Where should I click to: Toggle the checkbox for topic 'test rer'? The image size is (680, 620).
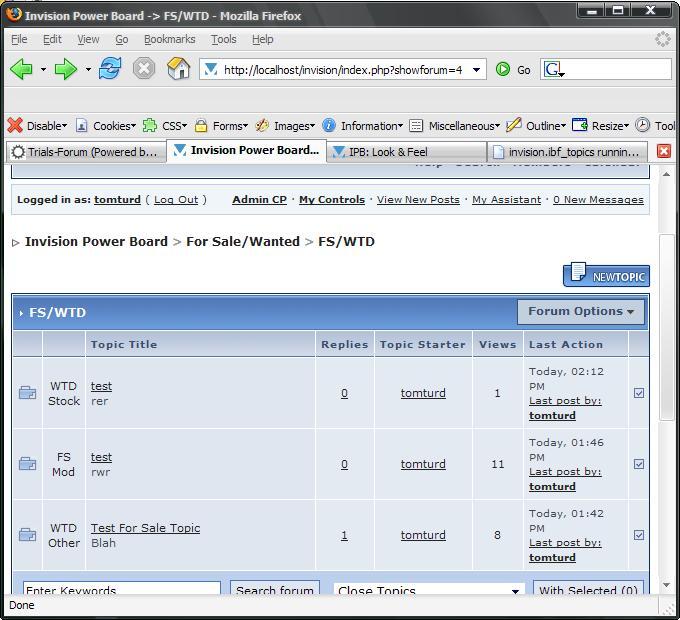pos(639,393)
